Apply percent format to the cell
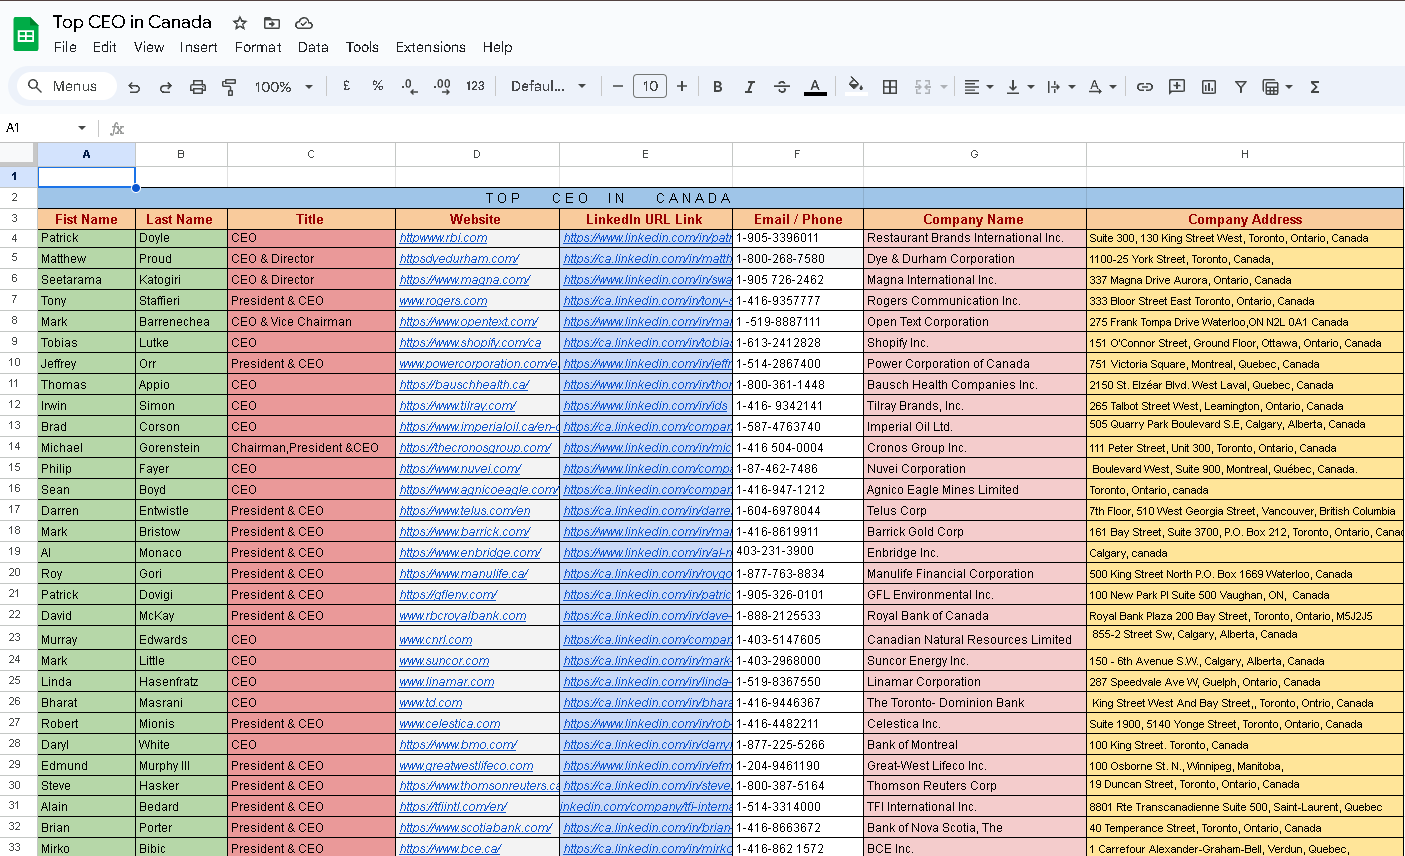The image size is (1405, 856). coord(378,86)
